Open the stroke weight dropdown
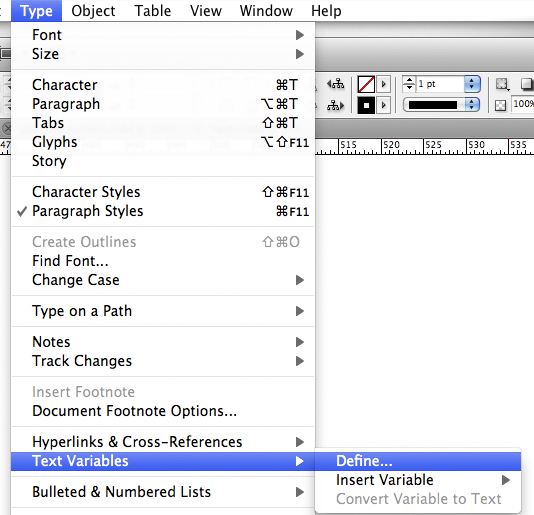The width and height of the screenshot is (534, 515). point(472,84)
